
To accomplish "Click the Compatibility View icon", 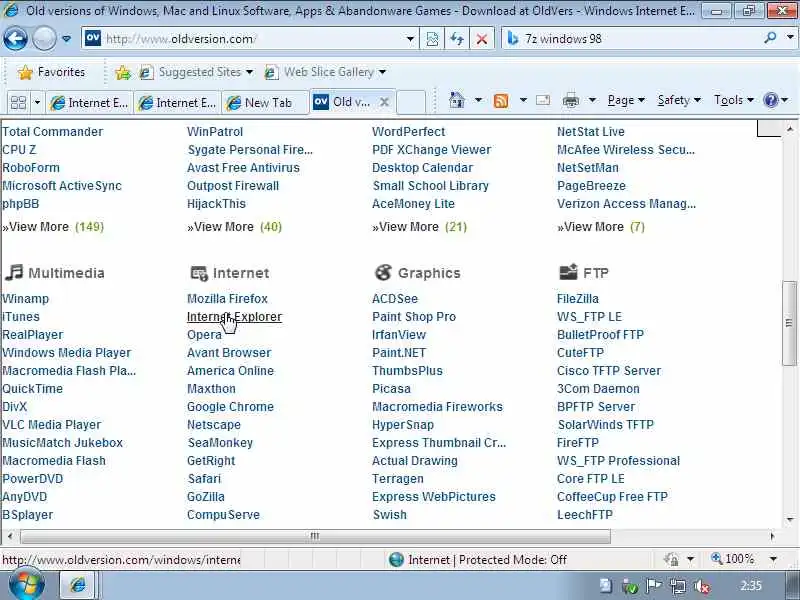I will [x=432, y=39].
